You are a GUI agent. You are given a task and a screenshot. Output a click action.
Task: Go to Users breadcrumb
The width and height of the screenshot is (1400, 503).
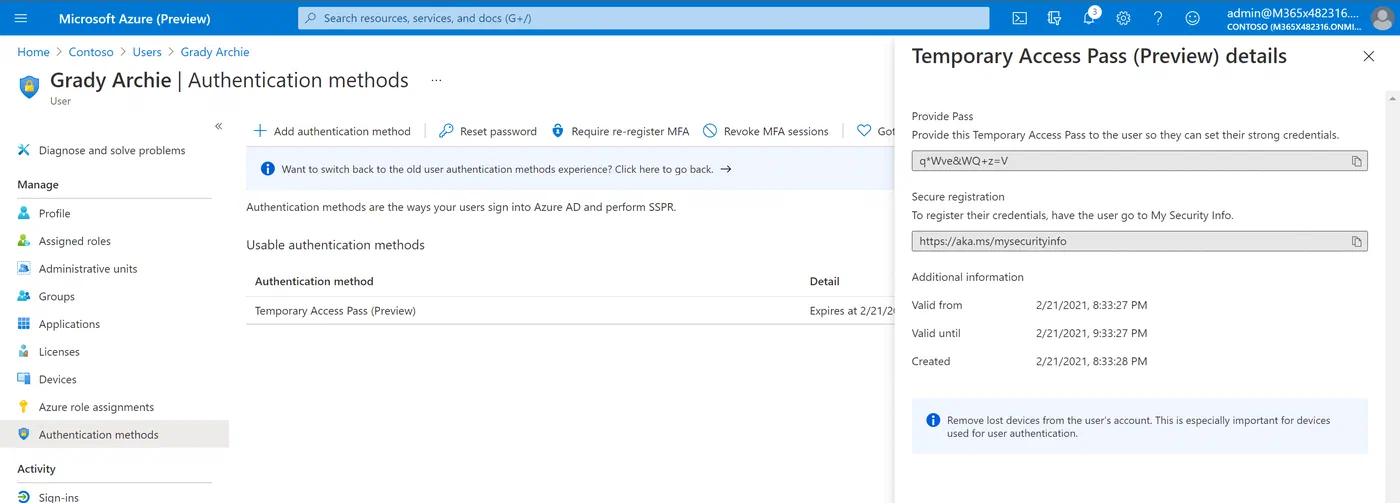pyautogui.click(x=147, y=52)
